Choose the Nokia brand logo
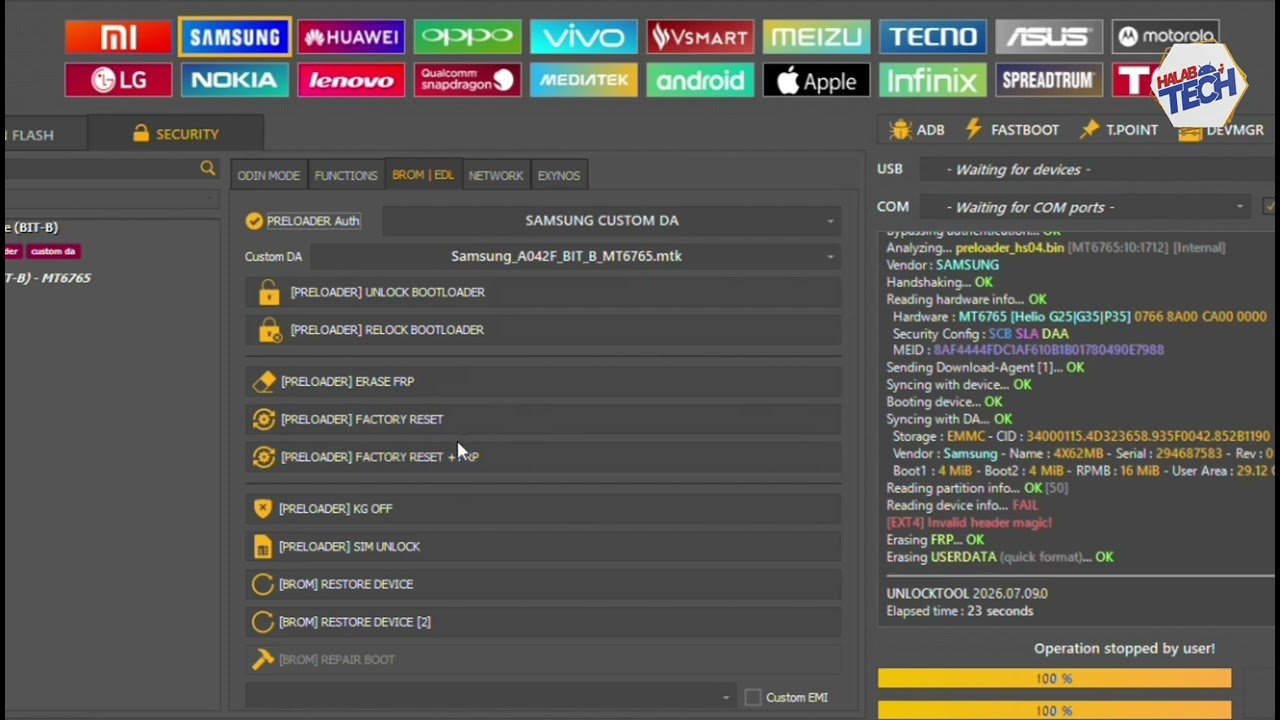Viewport: 1280px width, 720px height. point(235,80)
